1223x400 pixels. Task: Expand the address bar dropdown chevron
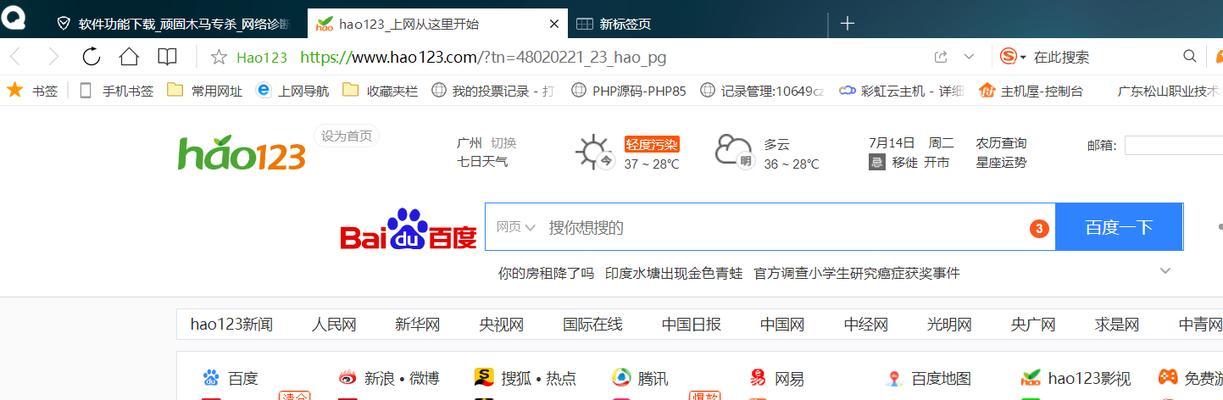[968, 57]
